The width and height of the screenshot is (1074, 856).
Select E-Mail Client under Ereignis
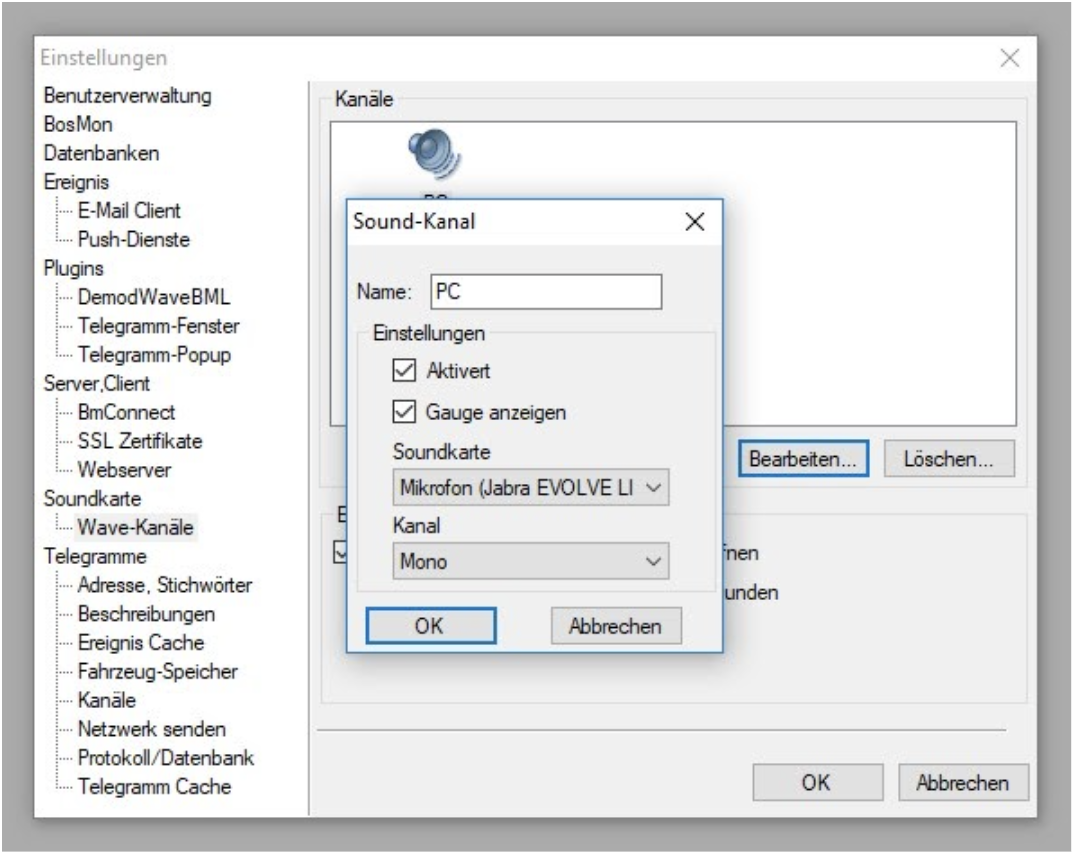pyautogui.click(x=129, y=211)
